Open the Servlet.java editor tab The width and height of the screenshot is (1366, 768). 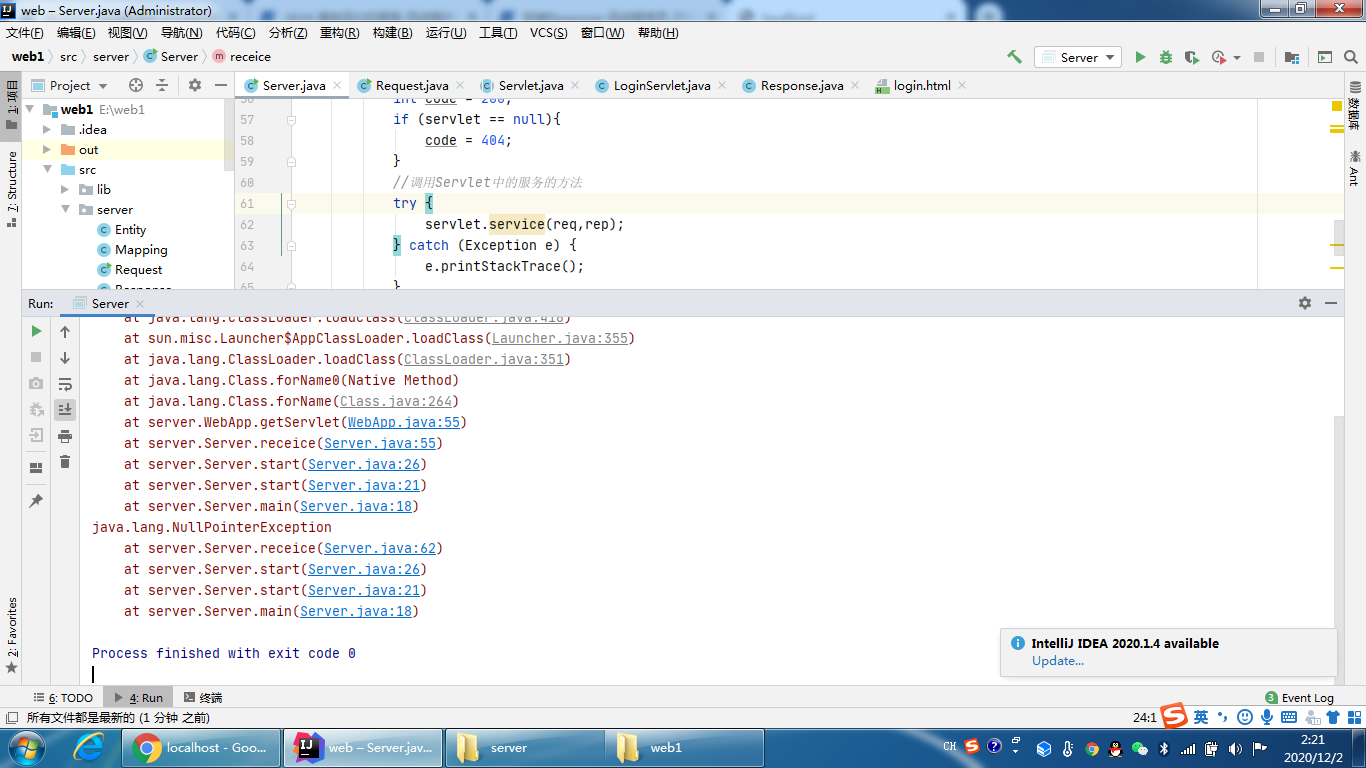pos(530,85)
